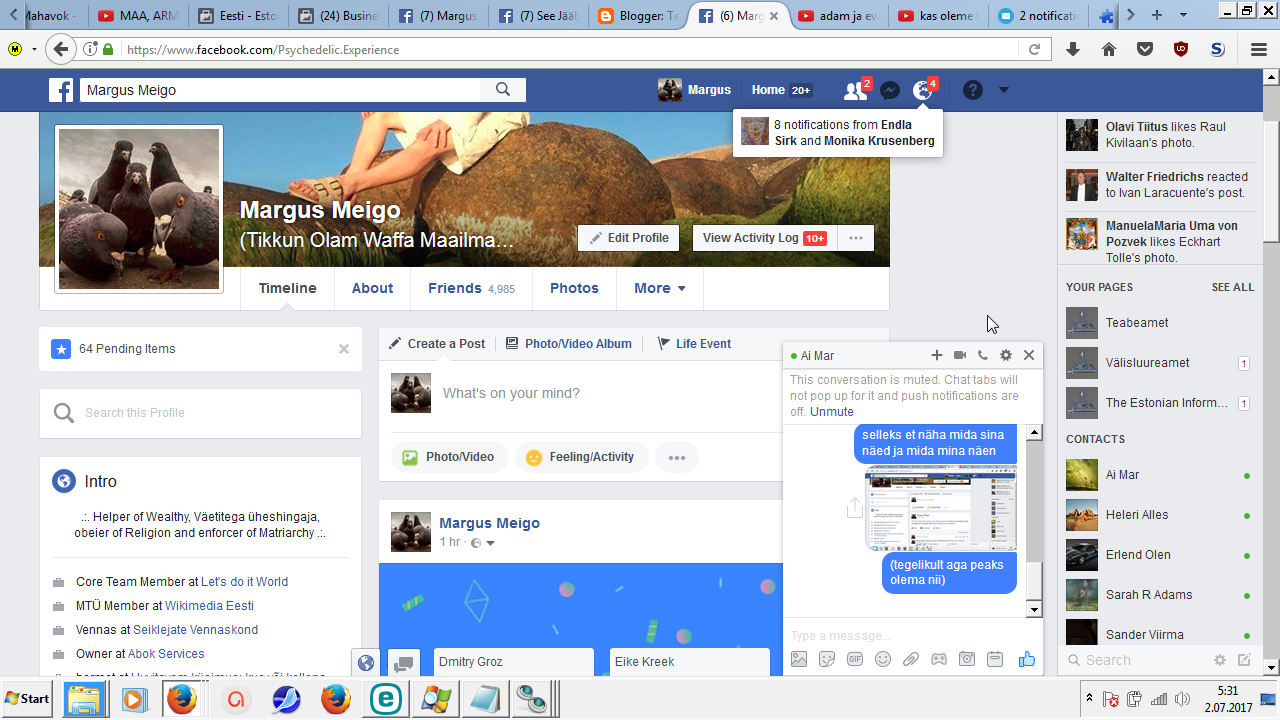Open chat sidebar settings gear

coord(1220,660)
